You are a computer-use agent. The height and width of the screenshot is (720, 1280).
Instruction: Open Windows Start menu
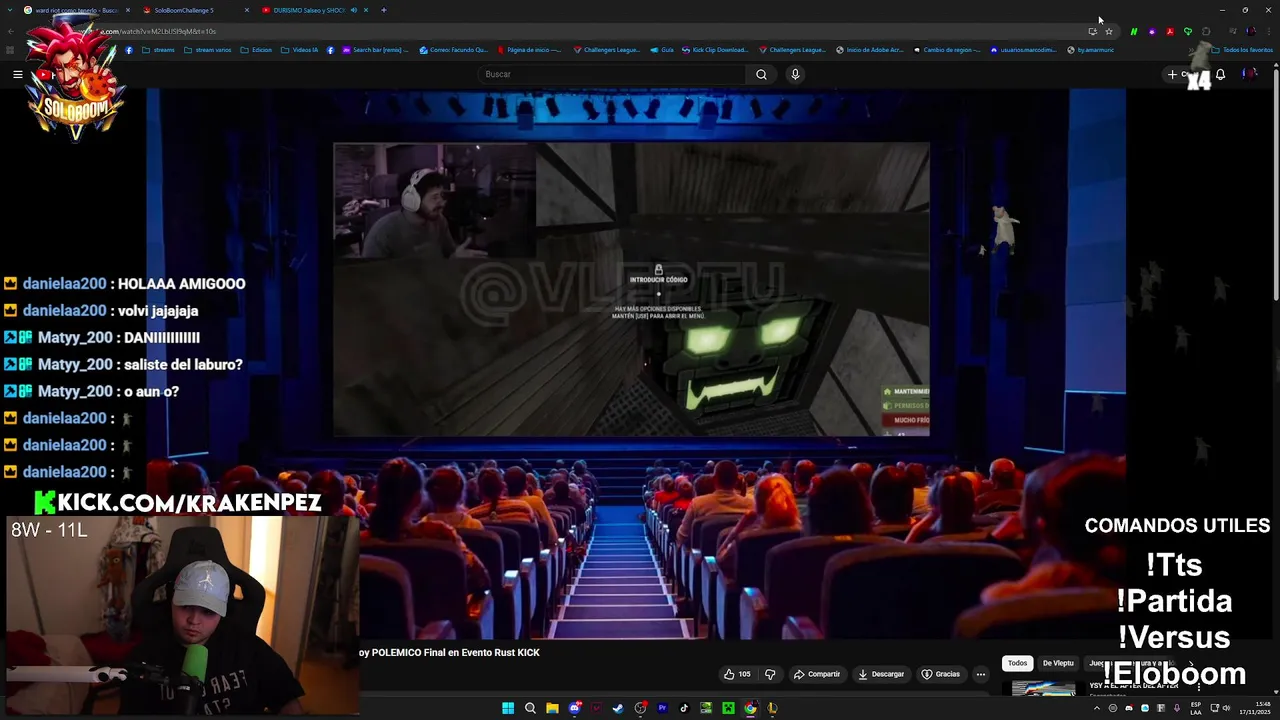[508, 708]
